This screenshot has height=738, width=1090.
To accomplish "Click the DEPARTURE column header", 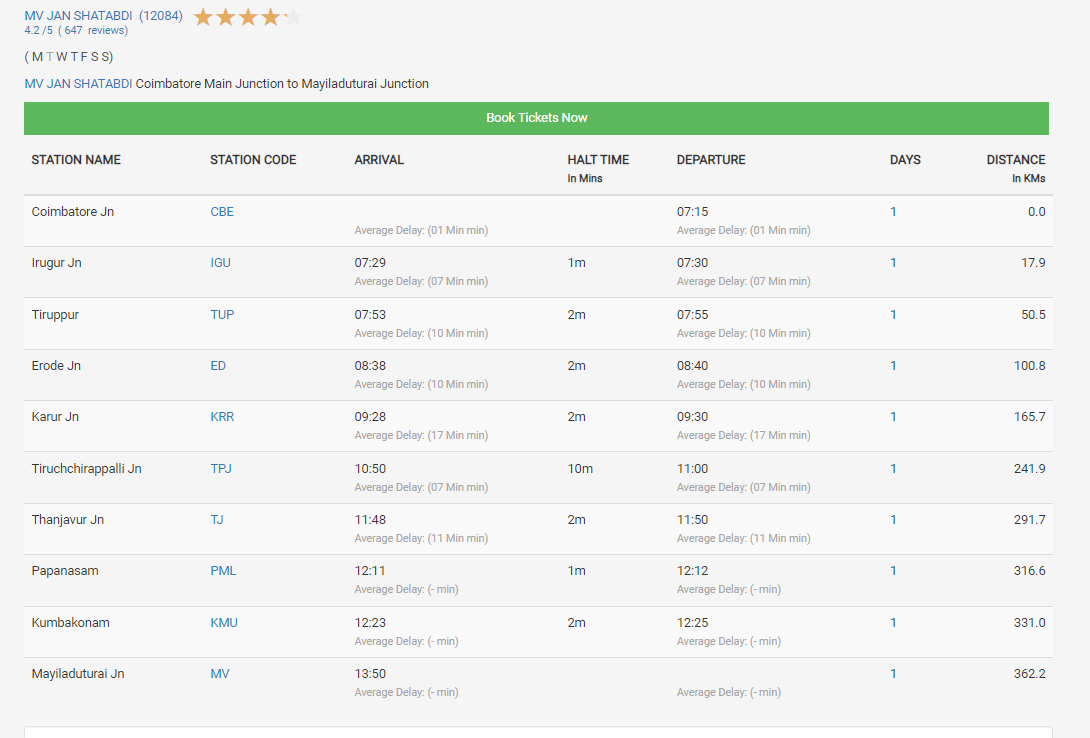I will 711,160.
